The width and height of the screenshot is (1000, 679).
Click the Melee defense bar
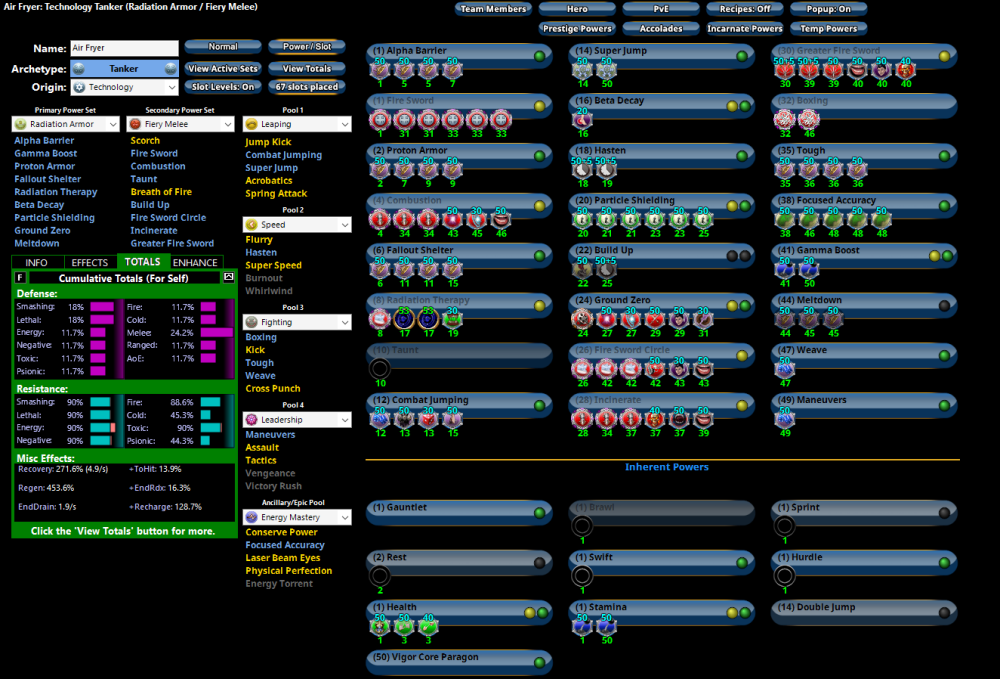coord(215,332)
